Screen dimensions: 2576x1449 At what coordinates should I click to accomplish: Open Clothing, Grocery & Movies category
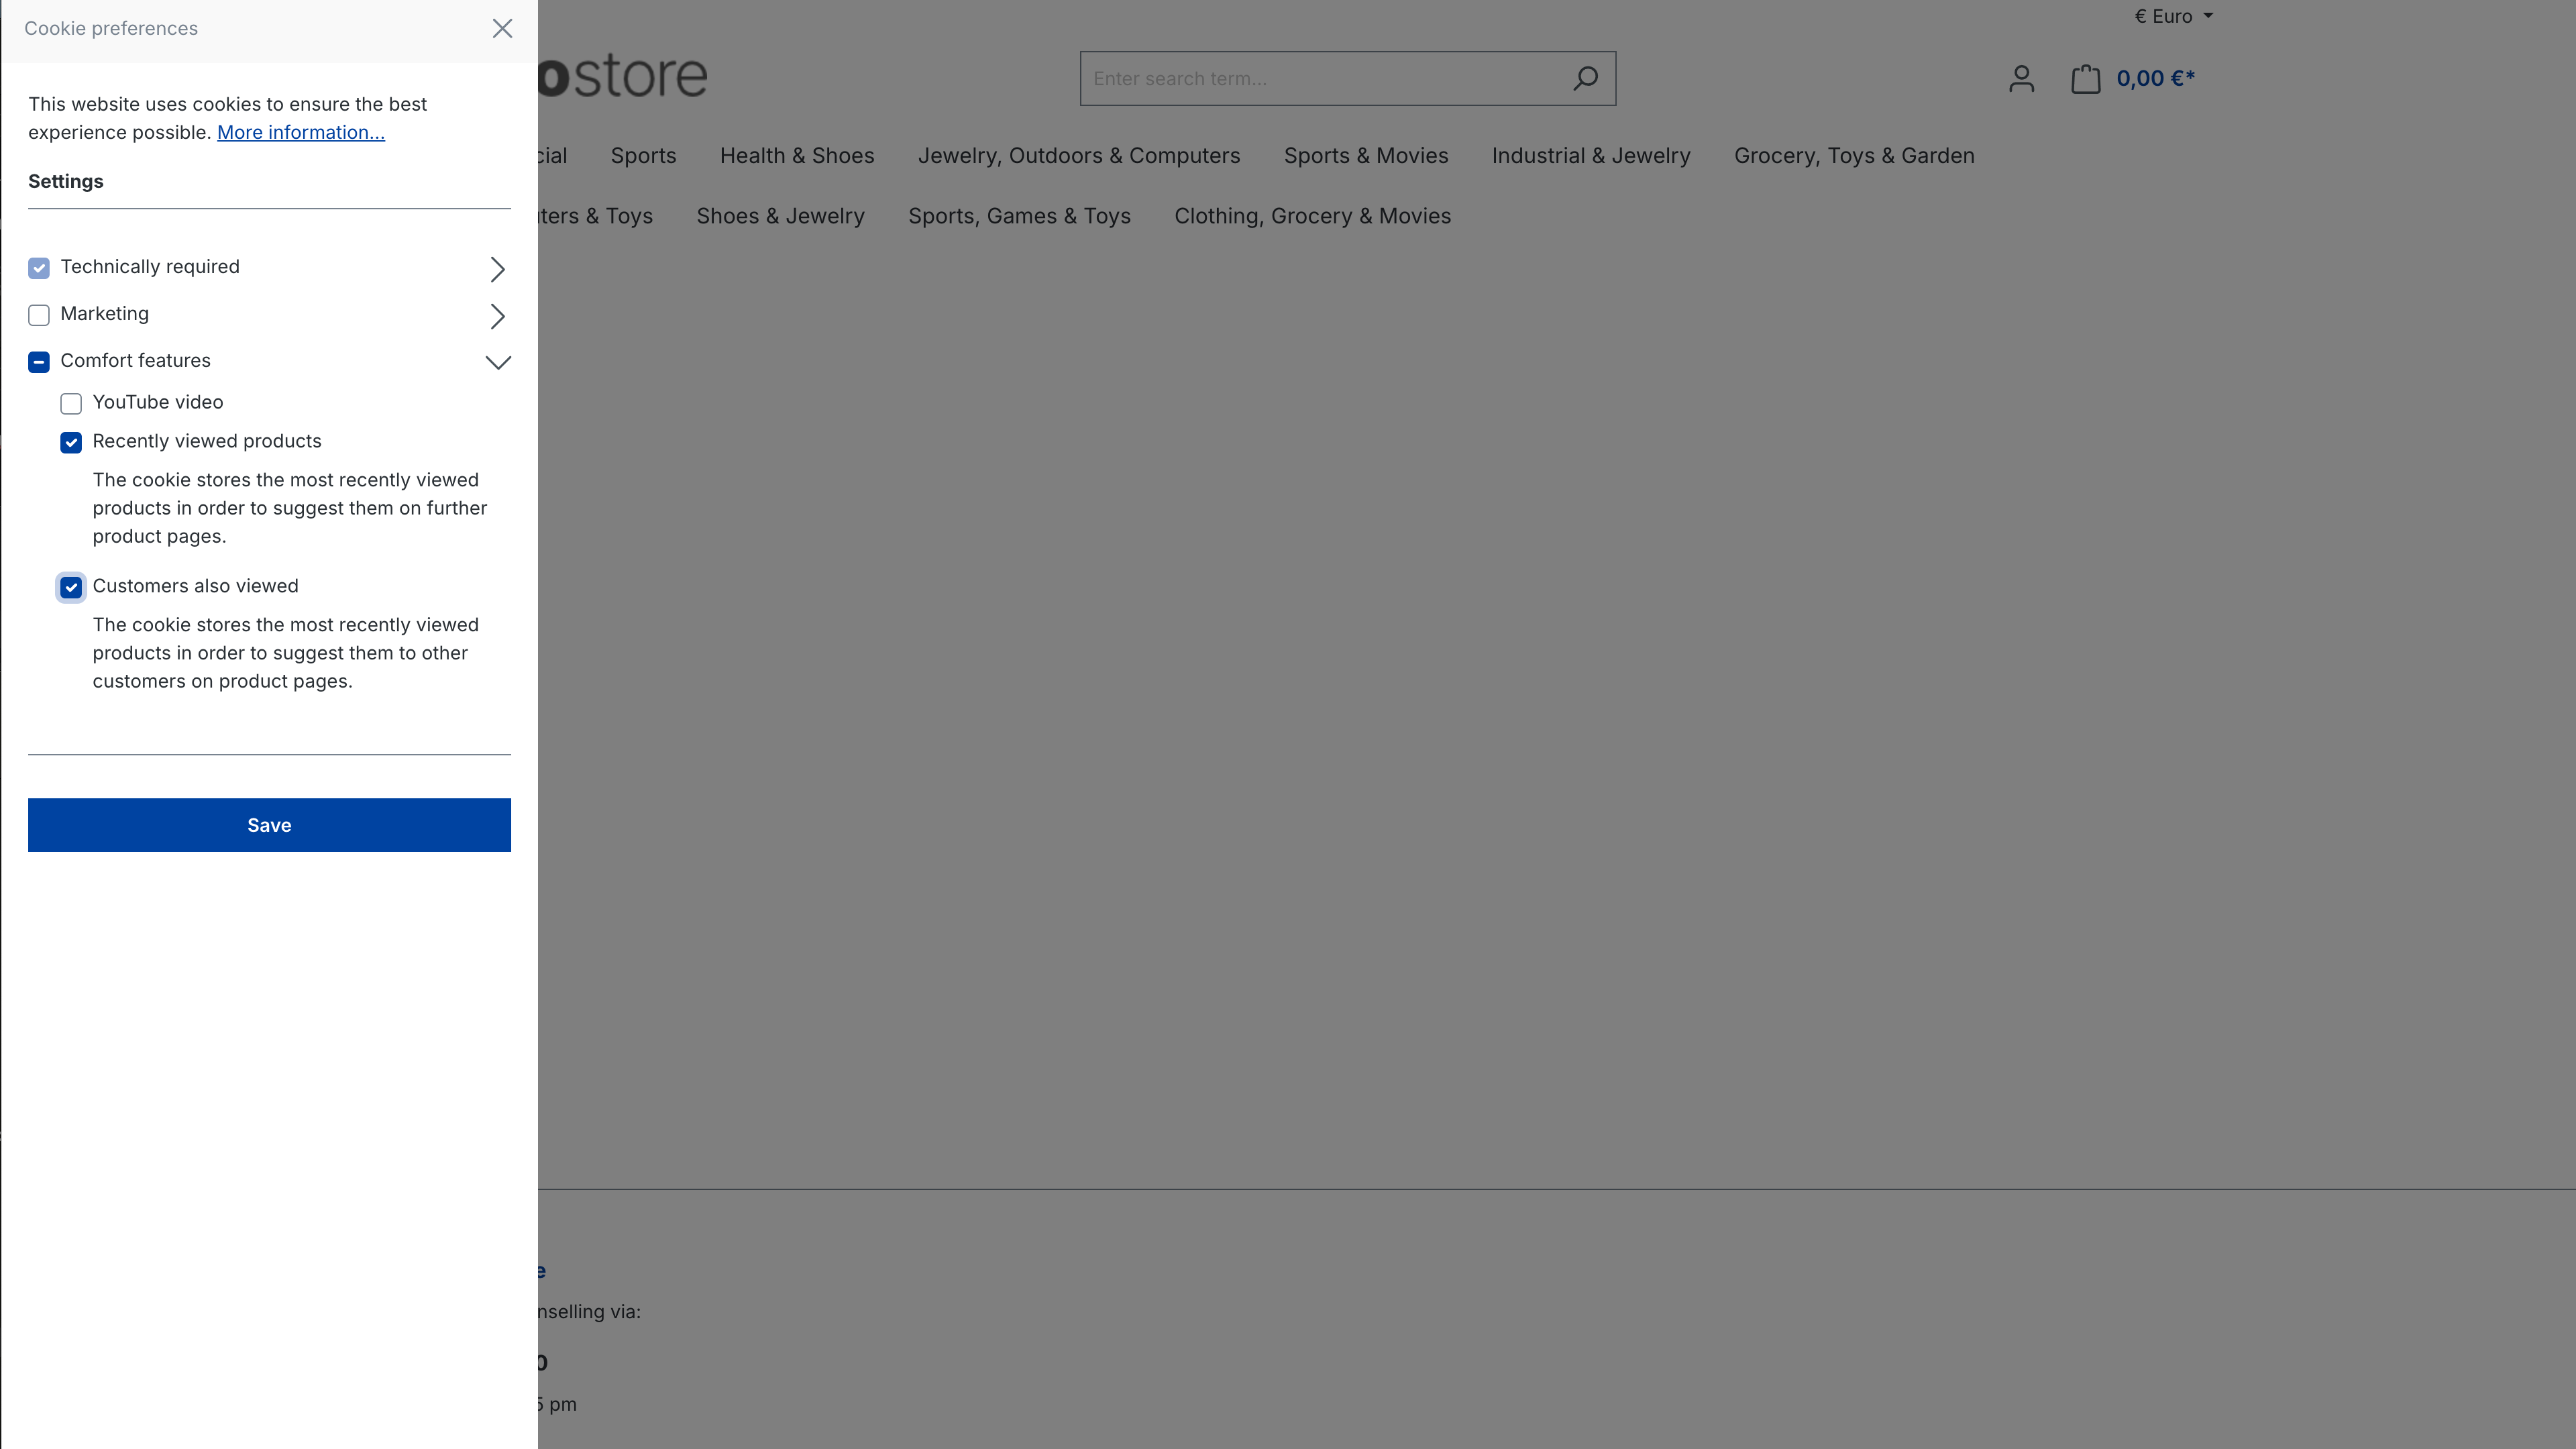pyautogui.click(x=1312, y=216)
